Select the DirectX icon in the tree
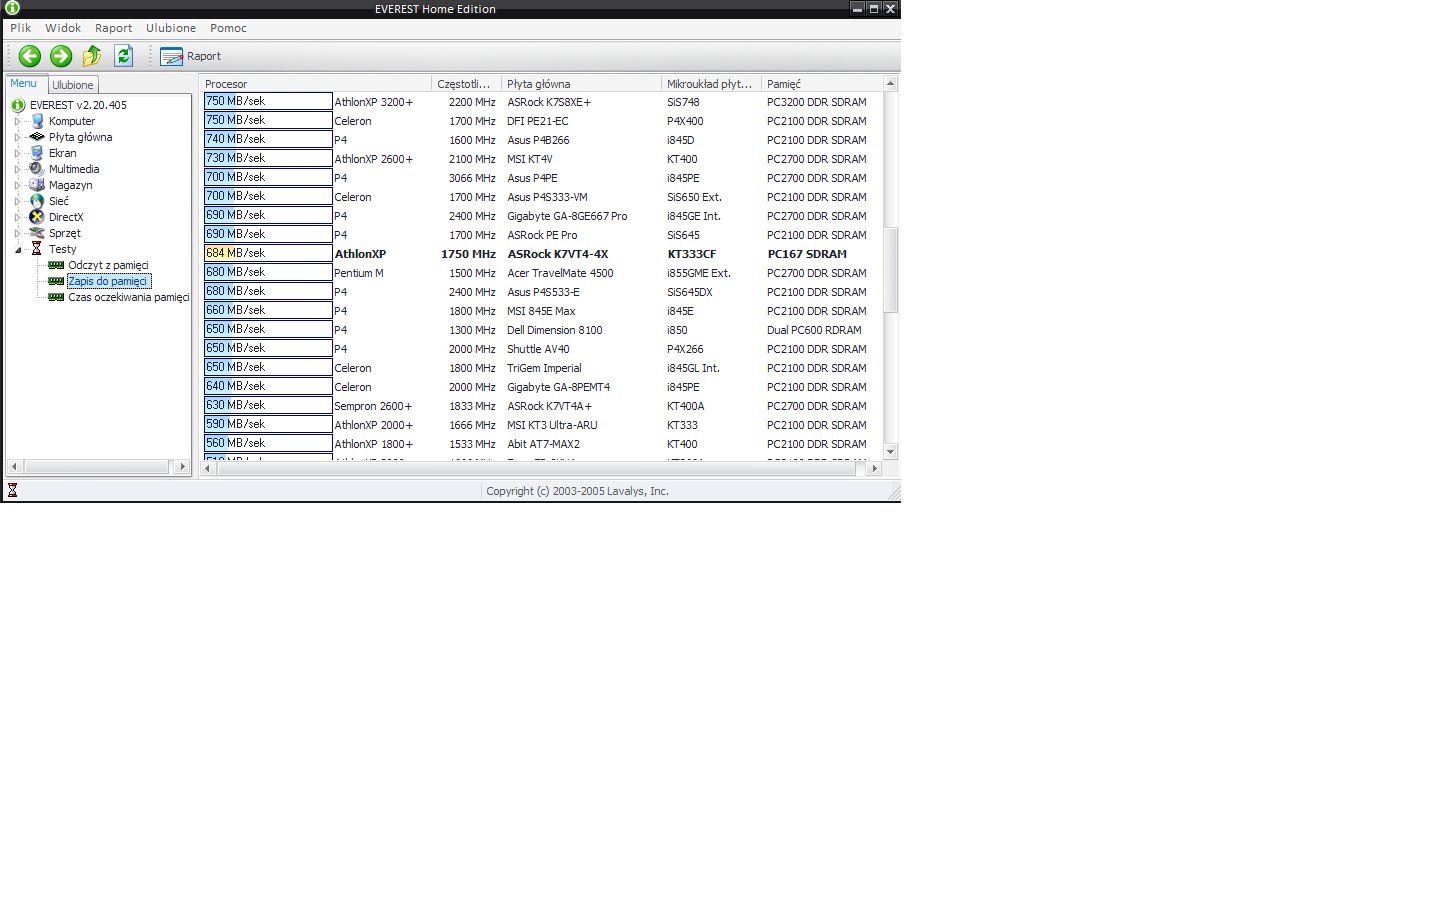 pos(37,217)
